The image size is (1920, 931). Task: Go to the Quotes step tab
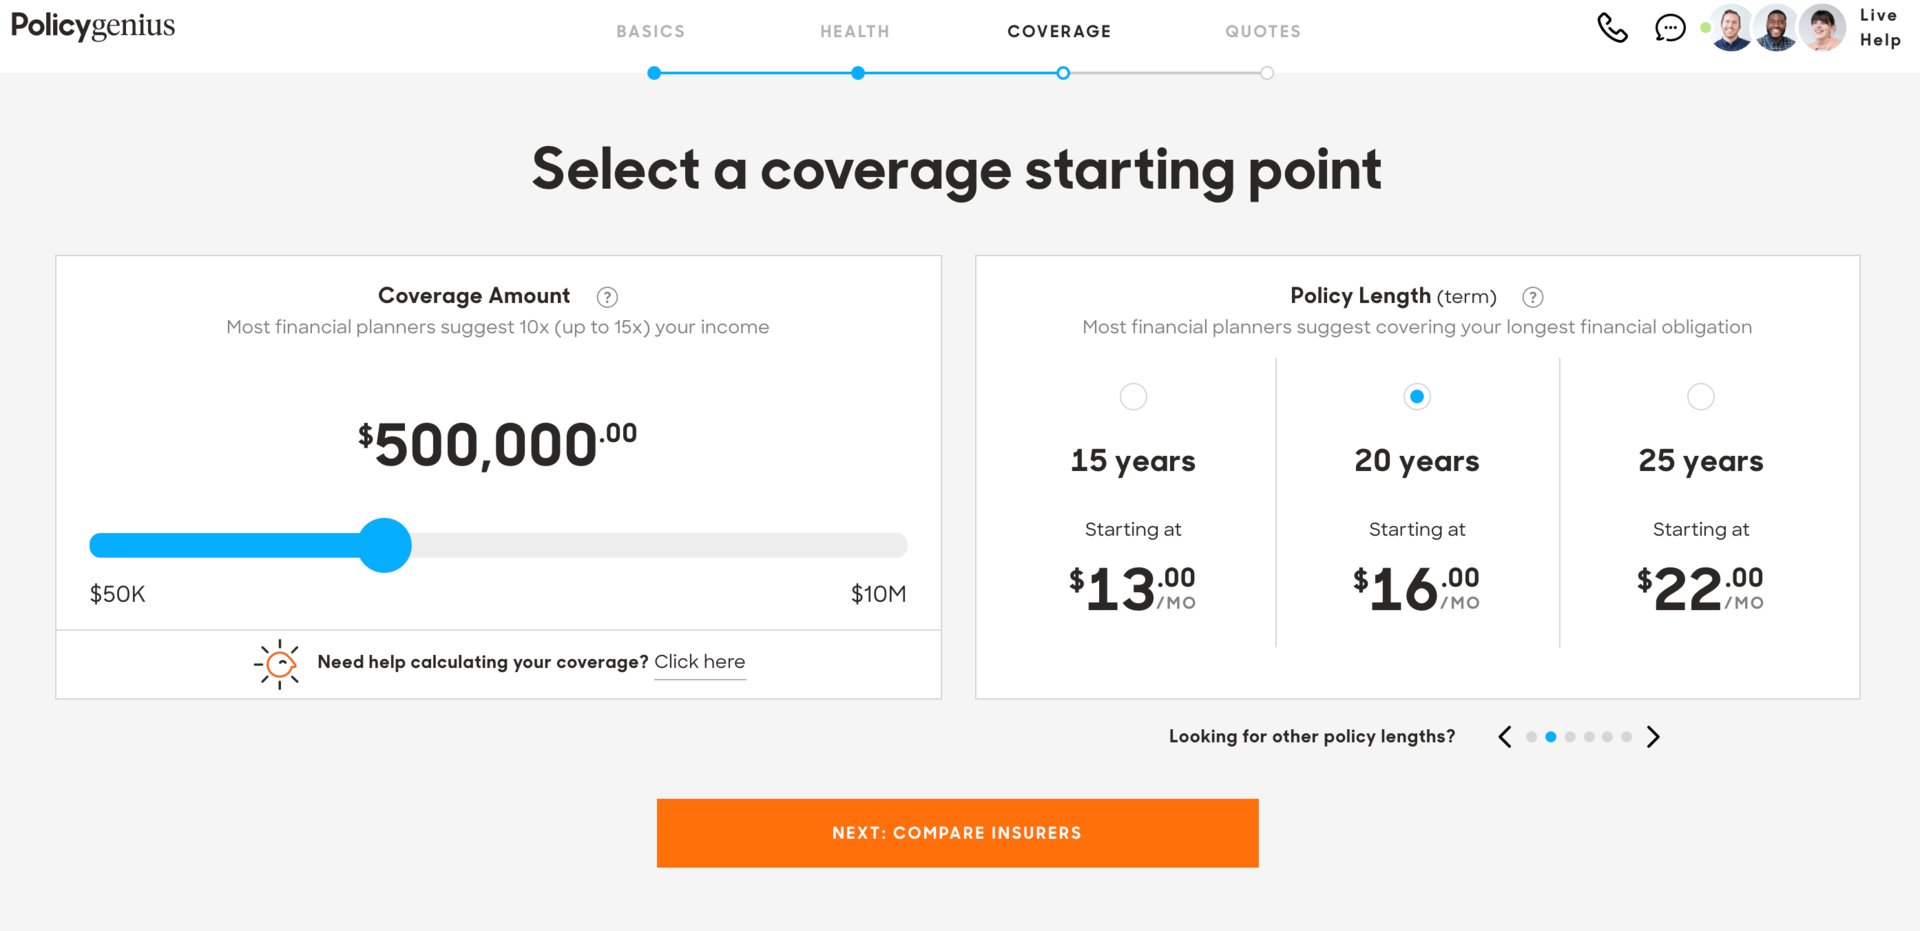[1263, 32]
